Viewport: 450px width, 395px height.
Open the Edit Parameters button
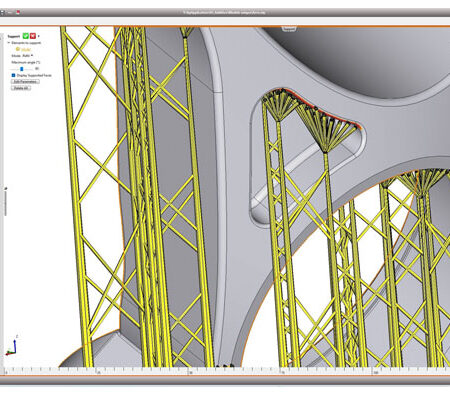[x=25, y=82]
